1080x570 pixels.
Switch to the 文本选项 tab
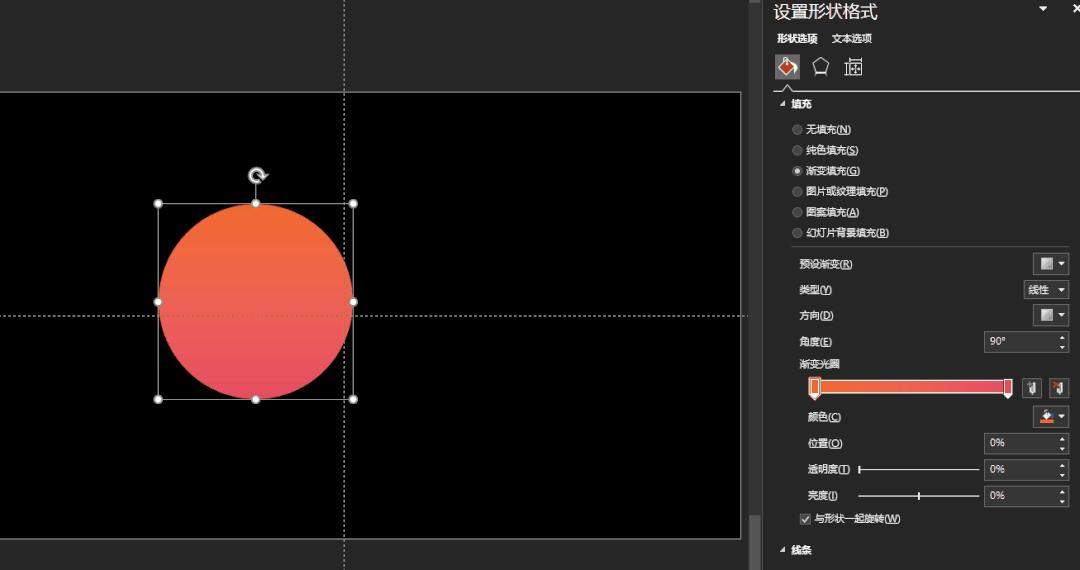pos(851,39)
